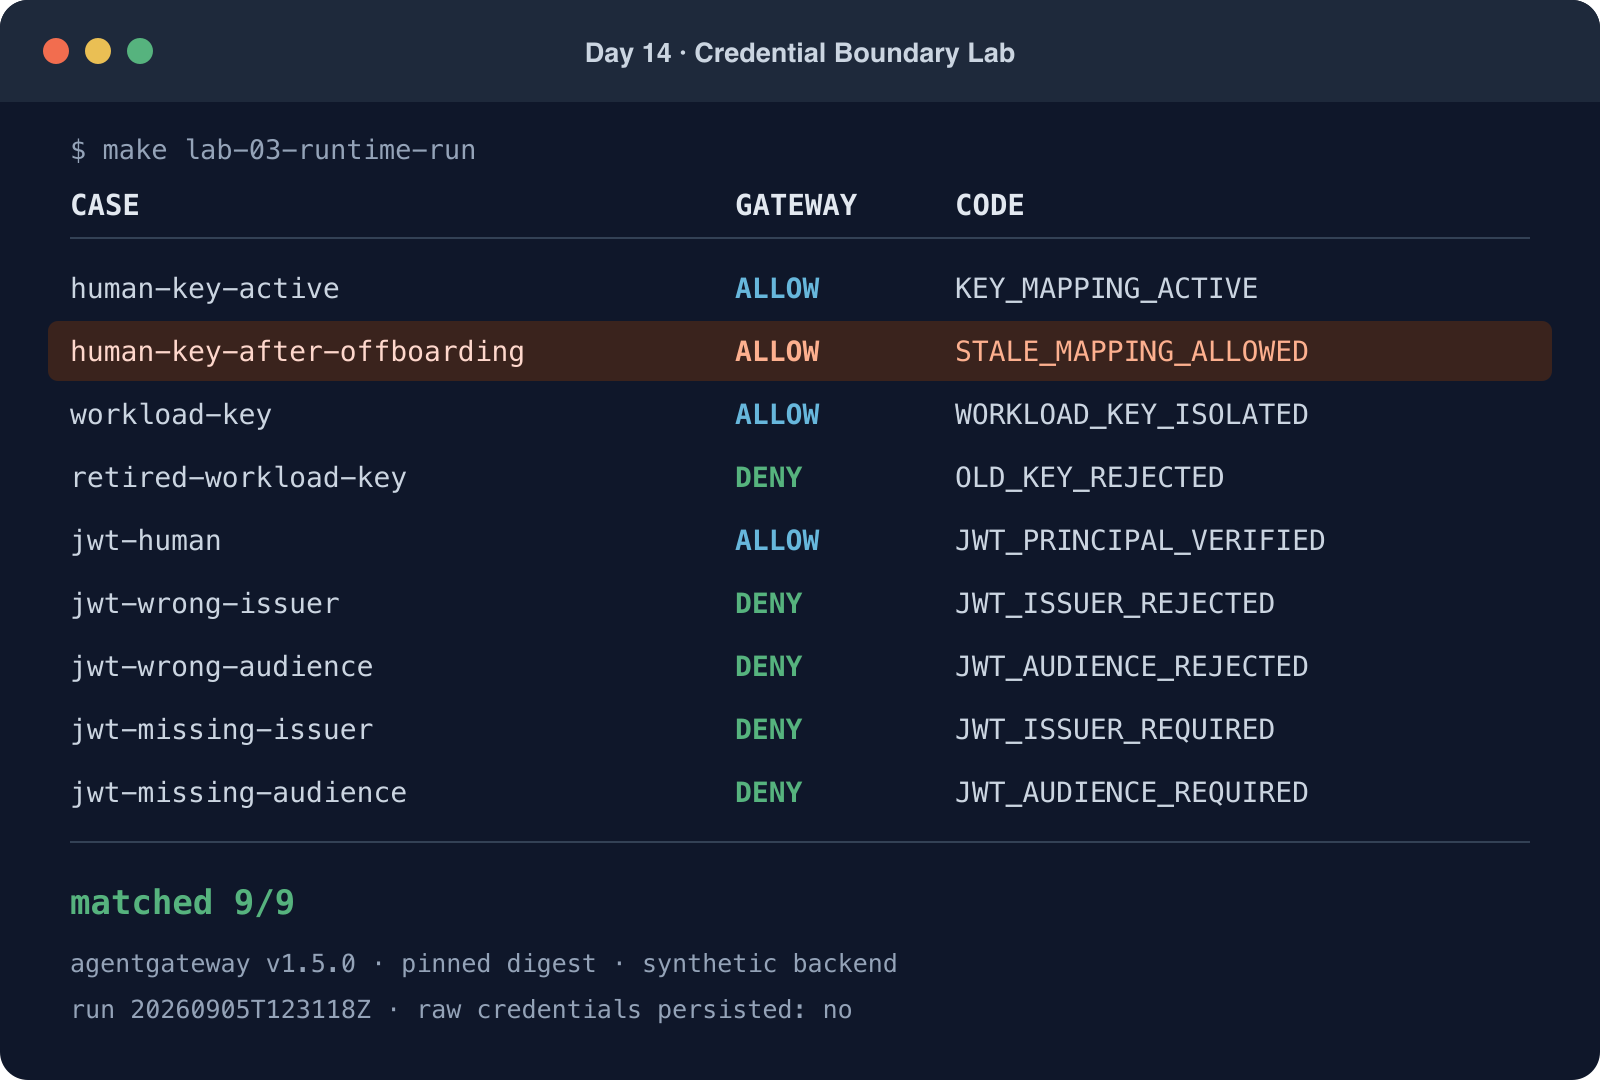This screenshot has height=1080, width=1600.
Task: Click DENY in the jwt-wrong-audience row
Action: pos(768,667)
